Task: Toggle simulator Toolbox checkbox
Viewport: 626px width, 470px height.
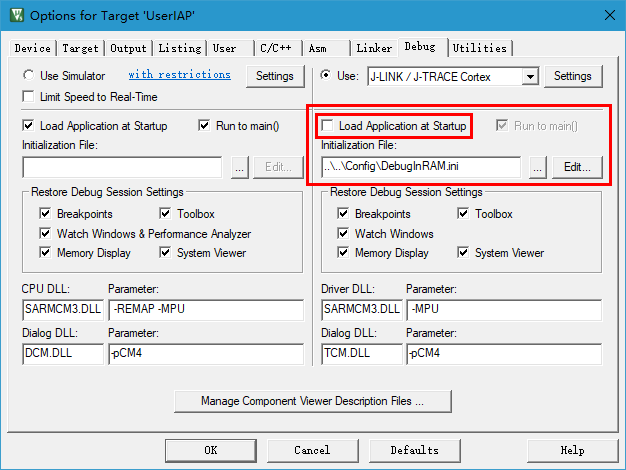Action: click(x=165, y=213)
